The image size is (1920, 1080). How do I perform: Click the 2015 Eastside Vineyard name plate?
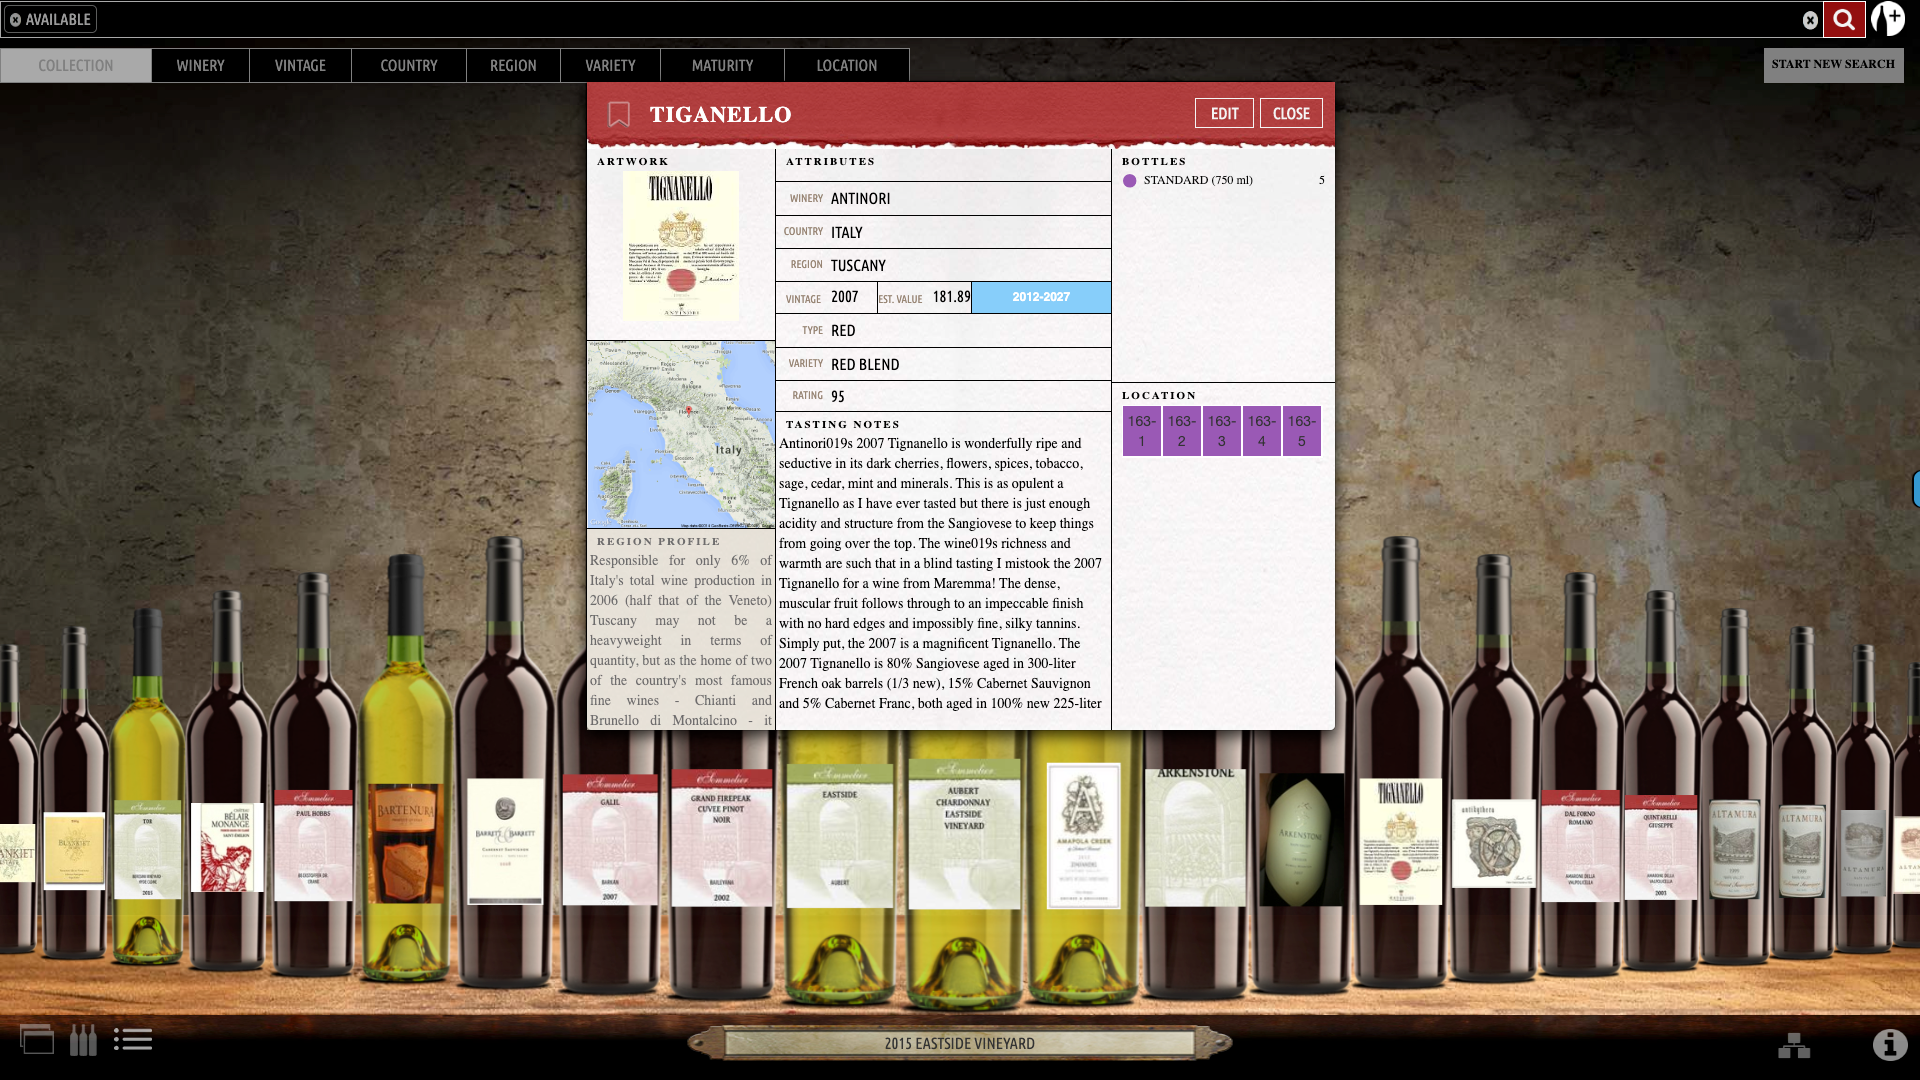point(960,1044)
